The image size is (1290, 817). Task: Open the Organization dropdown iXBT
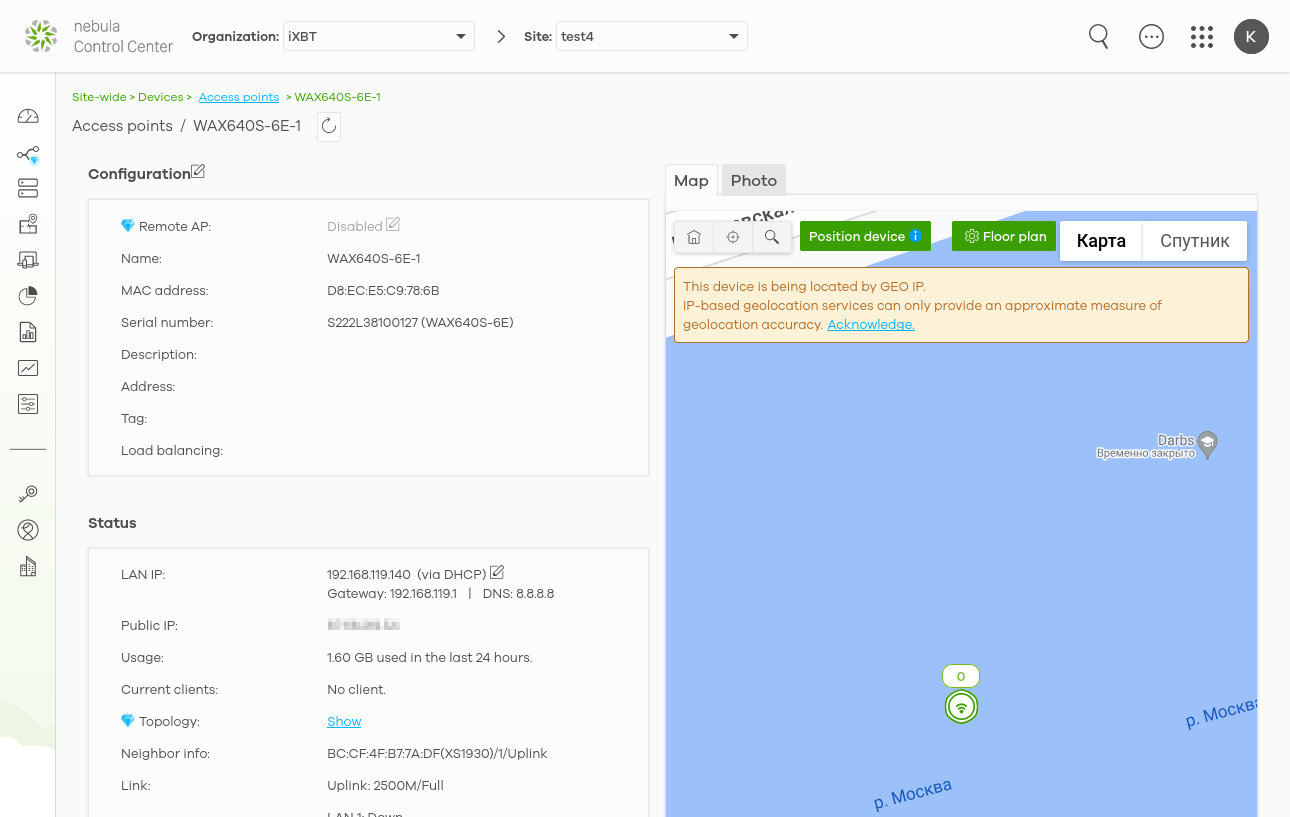coord(378,36)
